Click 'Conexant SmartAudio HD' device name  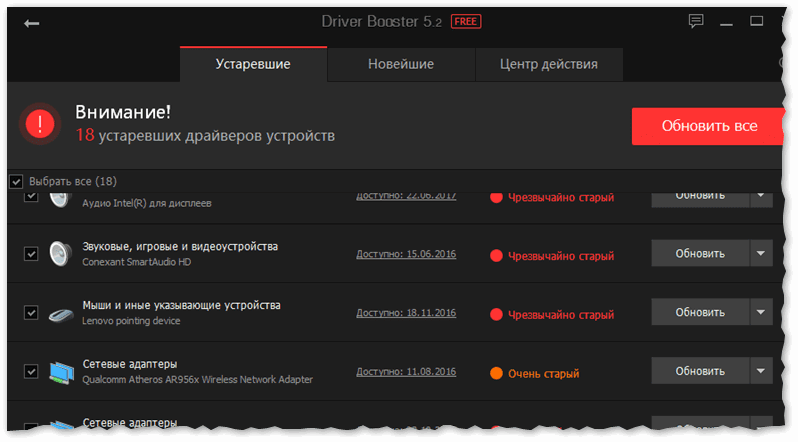point(137,262)
